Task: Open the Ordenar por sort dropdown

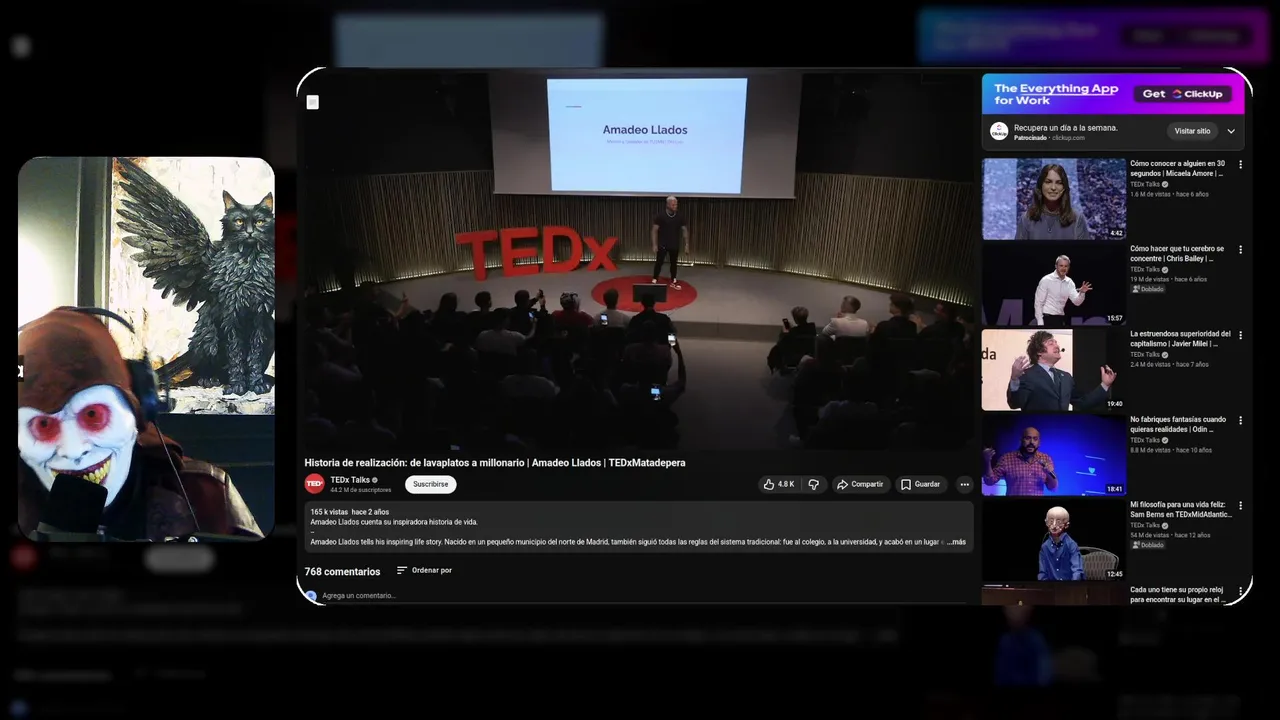Action: (424, 570)
